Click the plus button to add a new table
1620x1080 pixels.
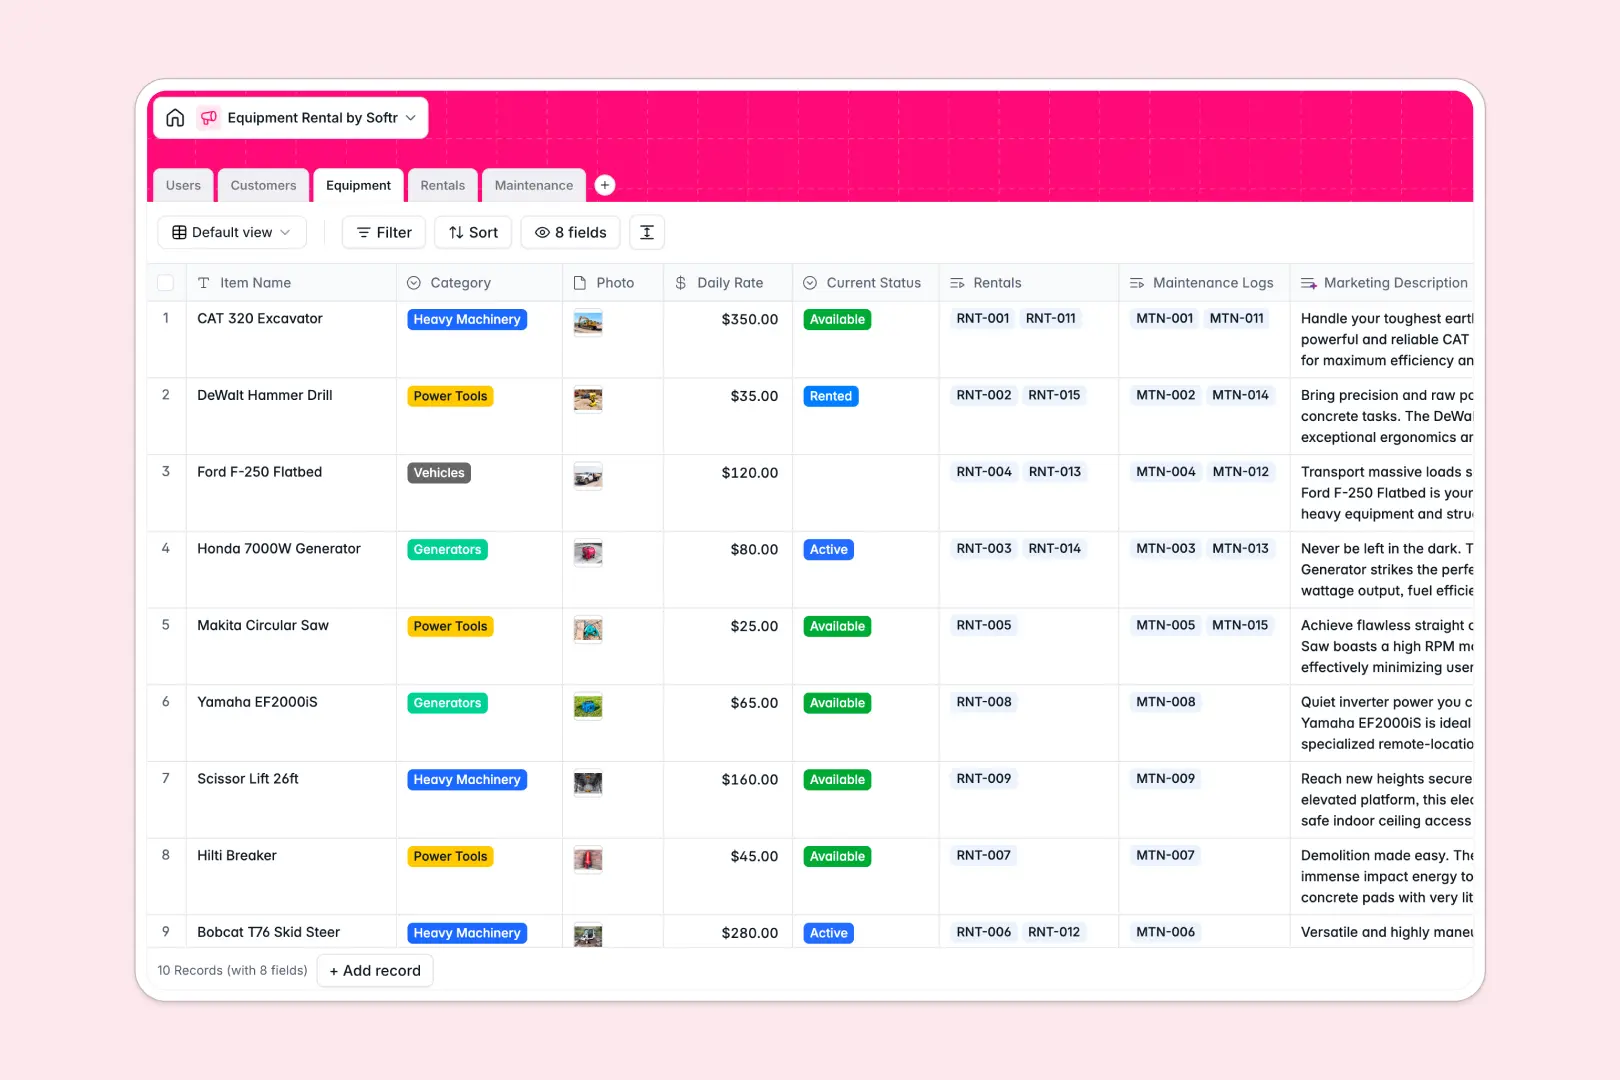605,184
